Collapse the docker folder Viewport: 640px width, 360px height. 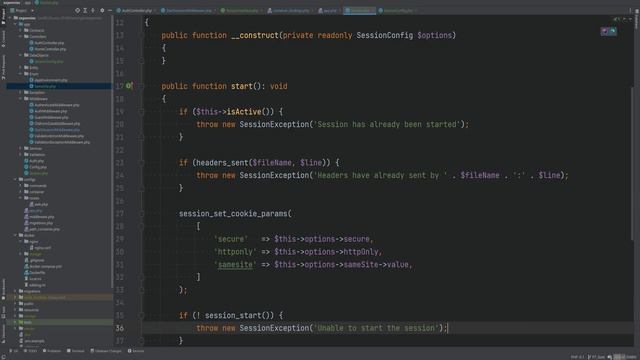[16, 235]
